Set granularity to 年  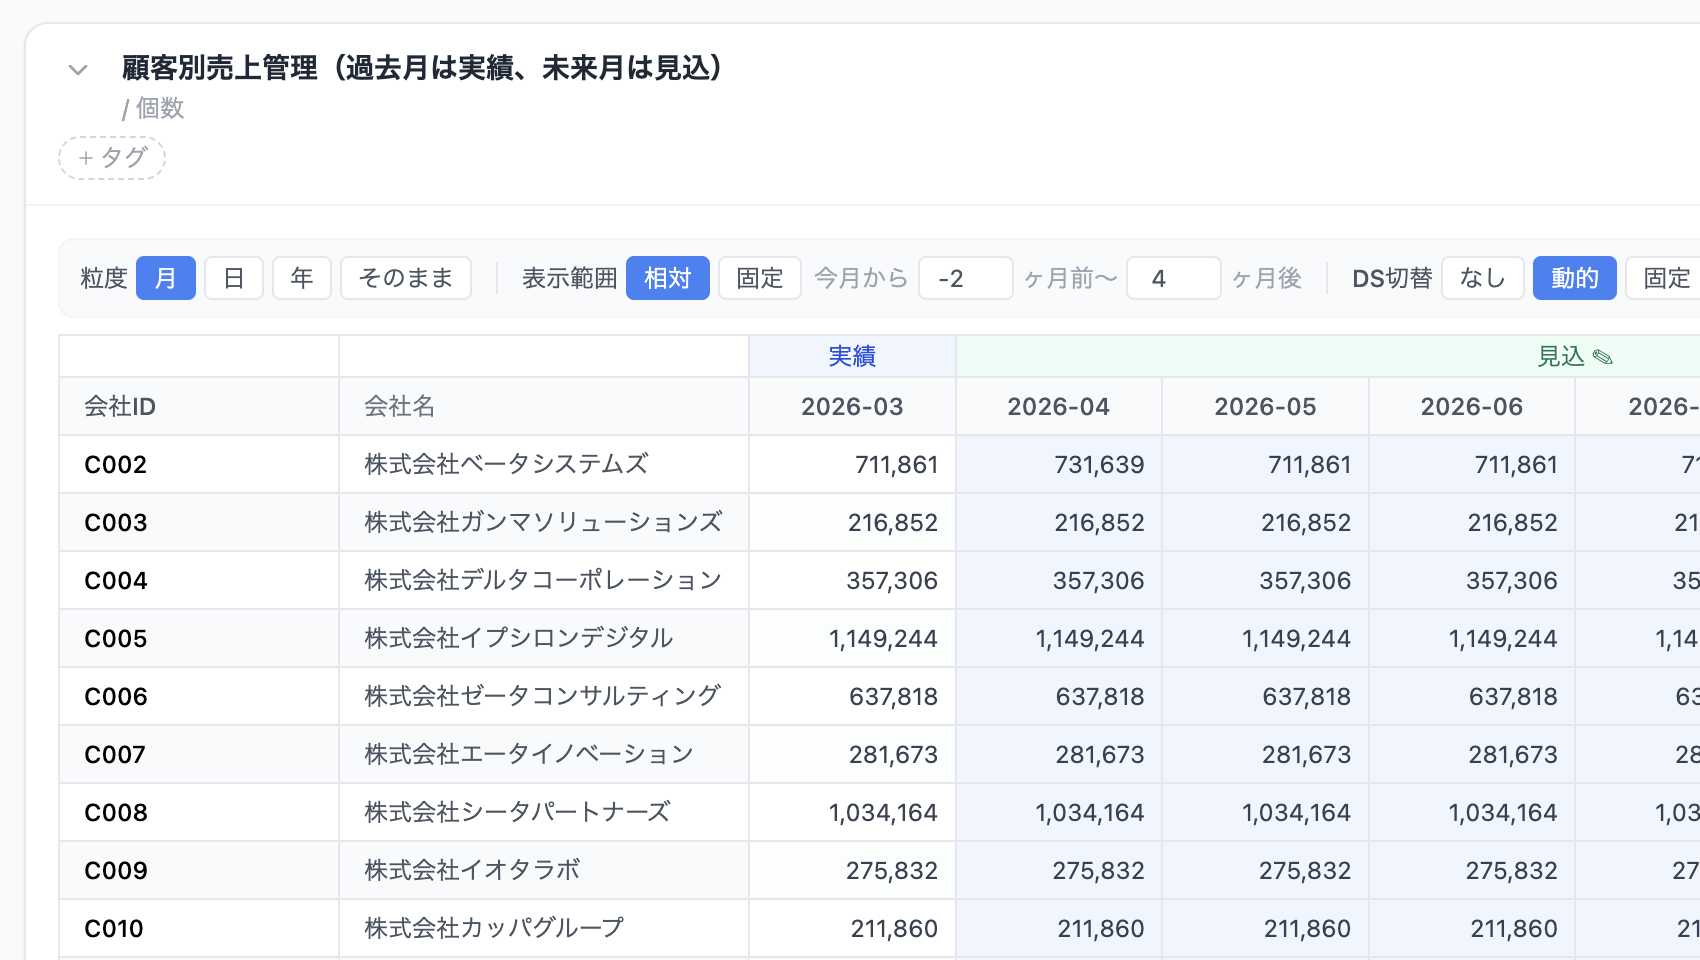point(302,278)
